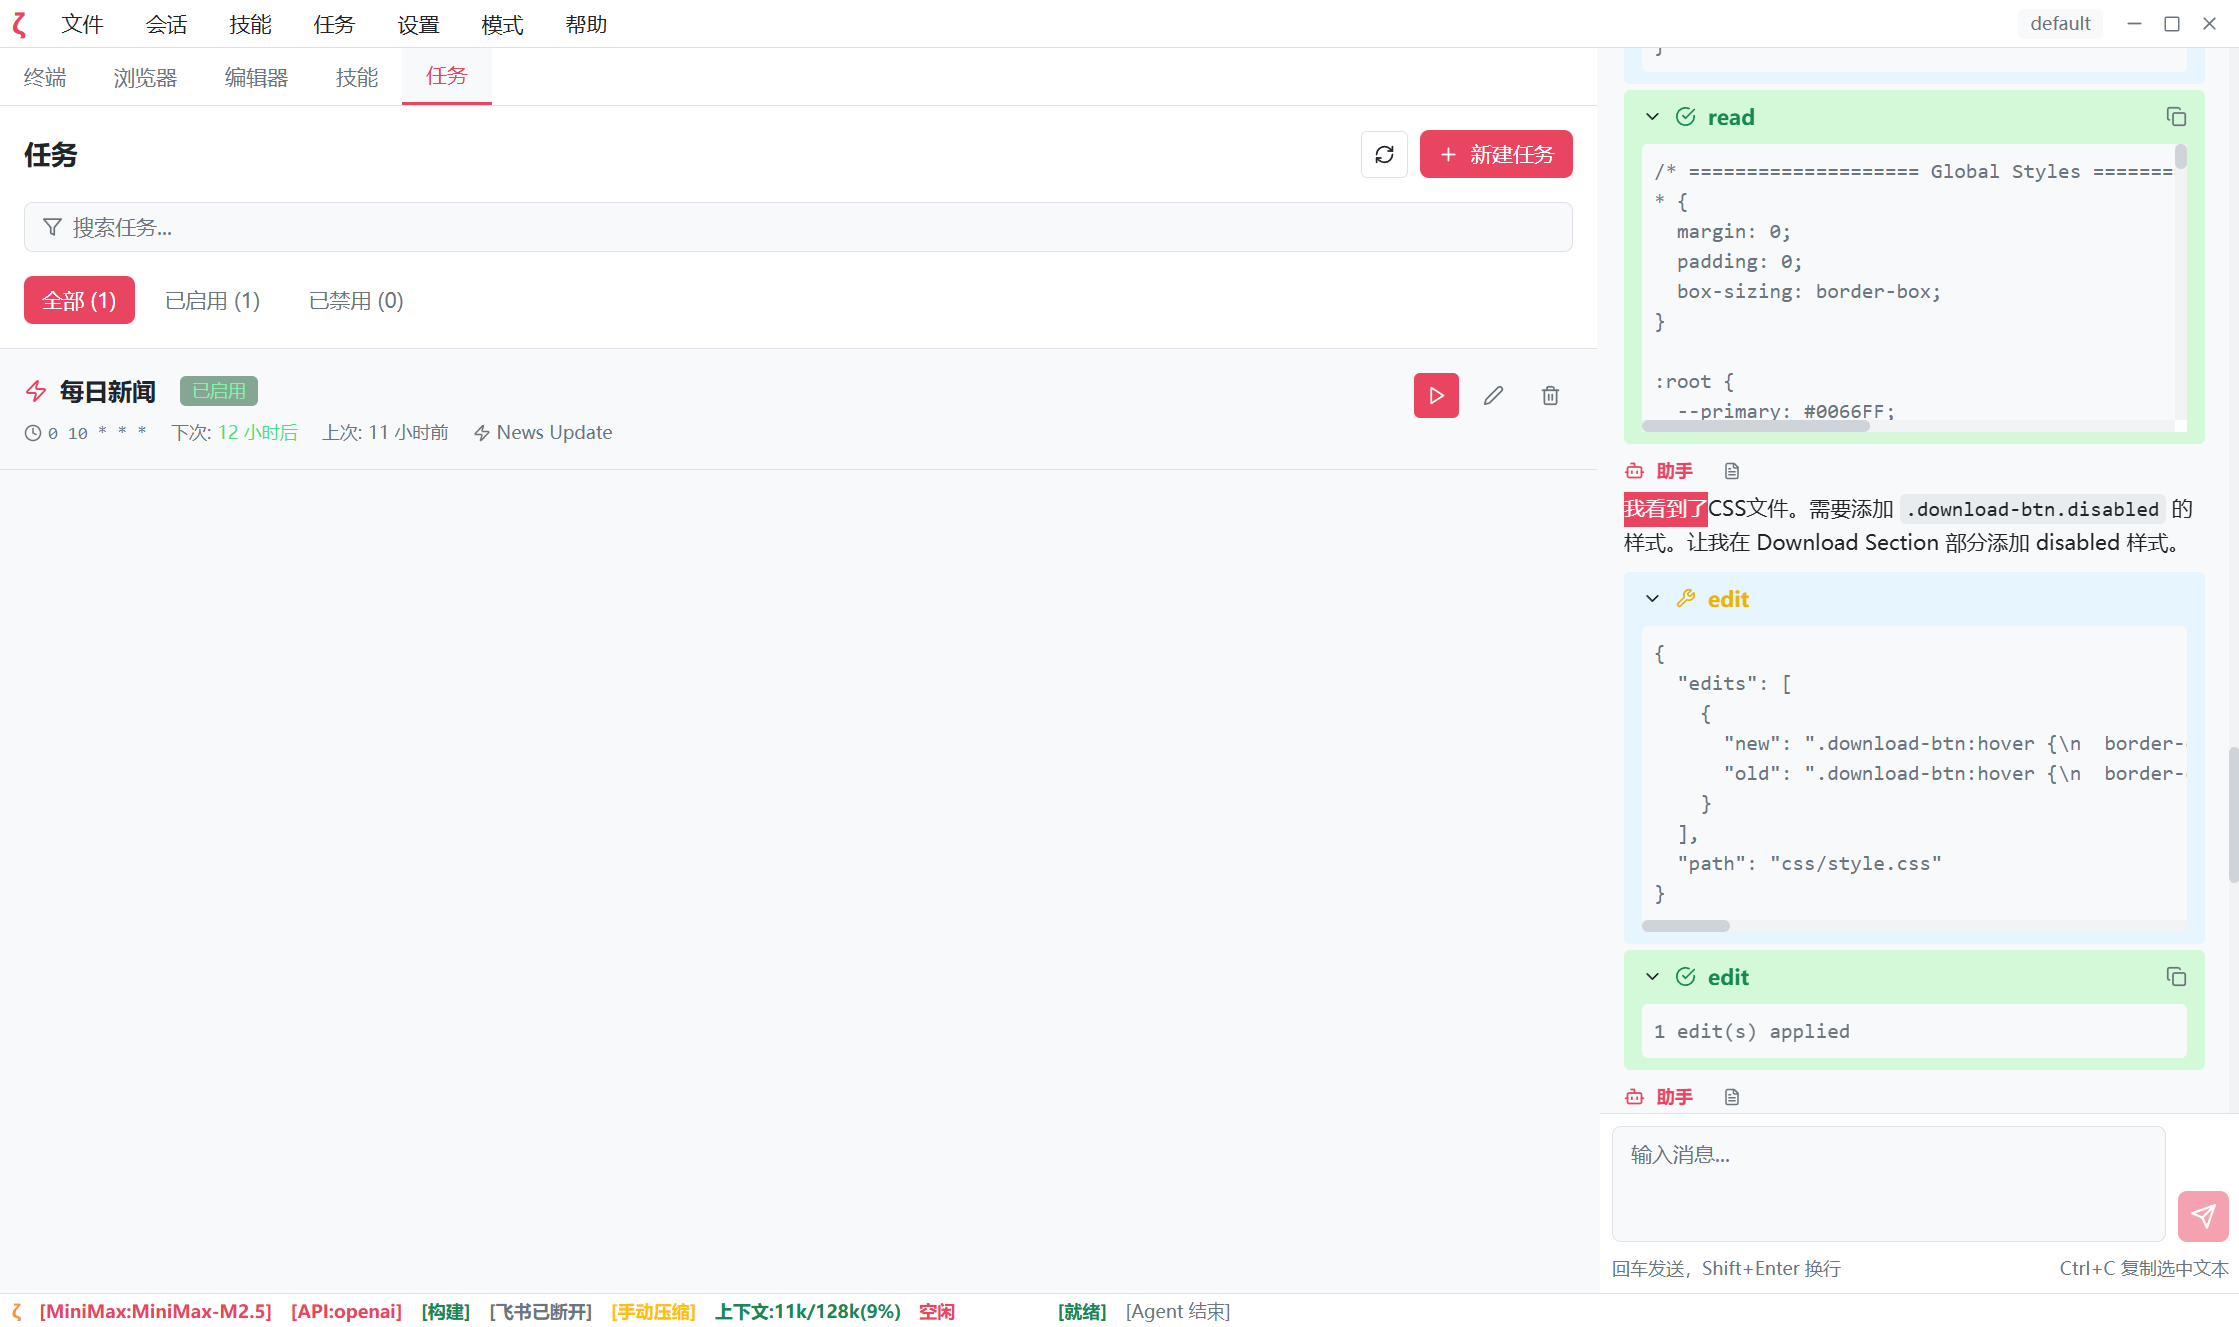Open document icon beside first 助手 label
The height and width of the screenshot is (1327, 2239).
1732,471
